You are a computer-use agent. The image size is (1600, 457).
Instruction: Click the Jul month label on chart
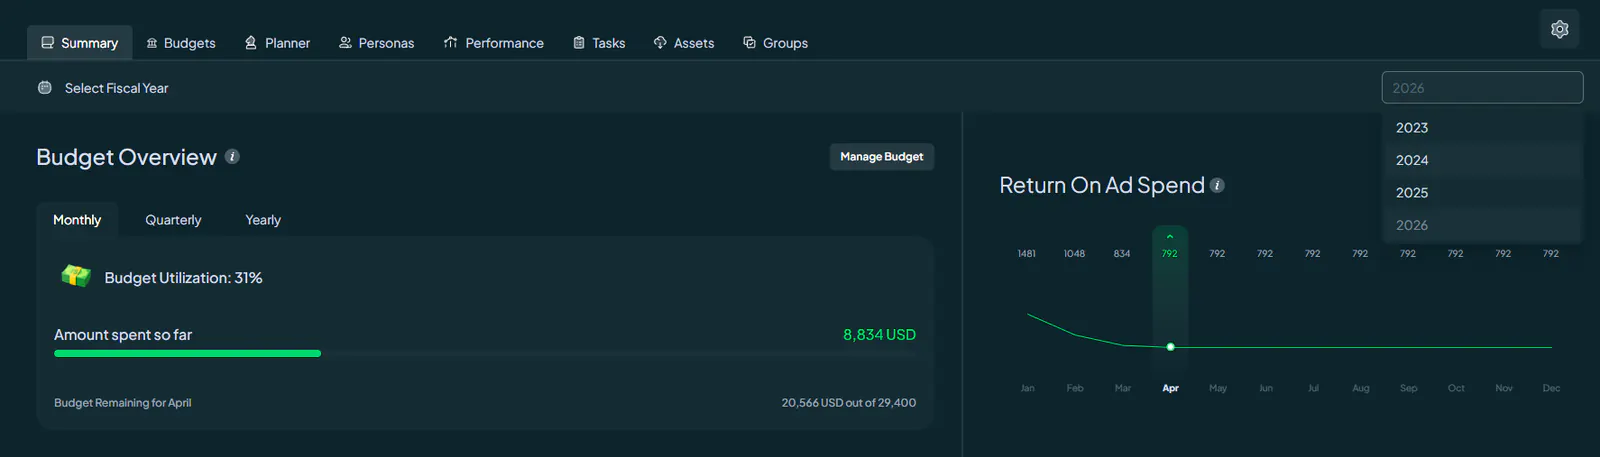click(x=1313, y=388)
